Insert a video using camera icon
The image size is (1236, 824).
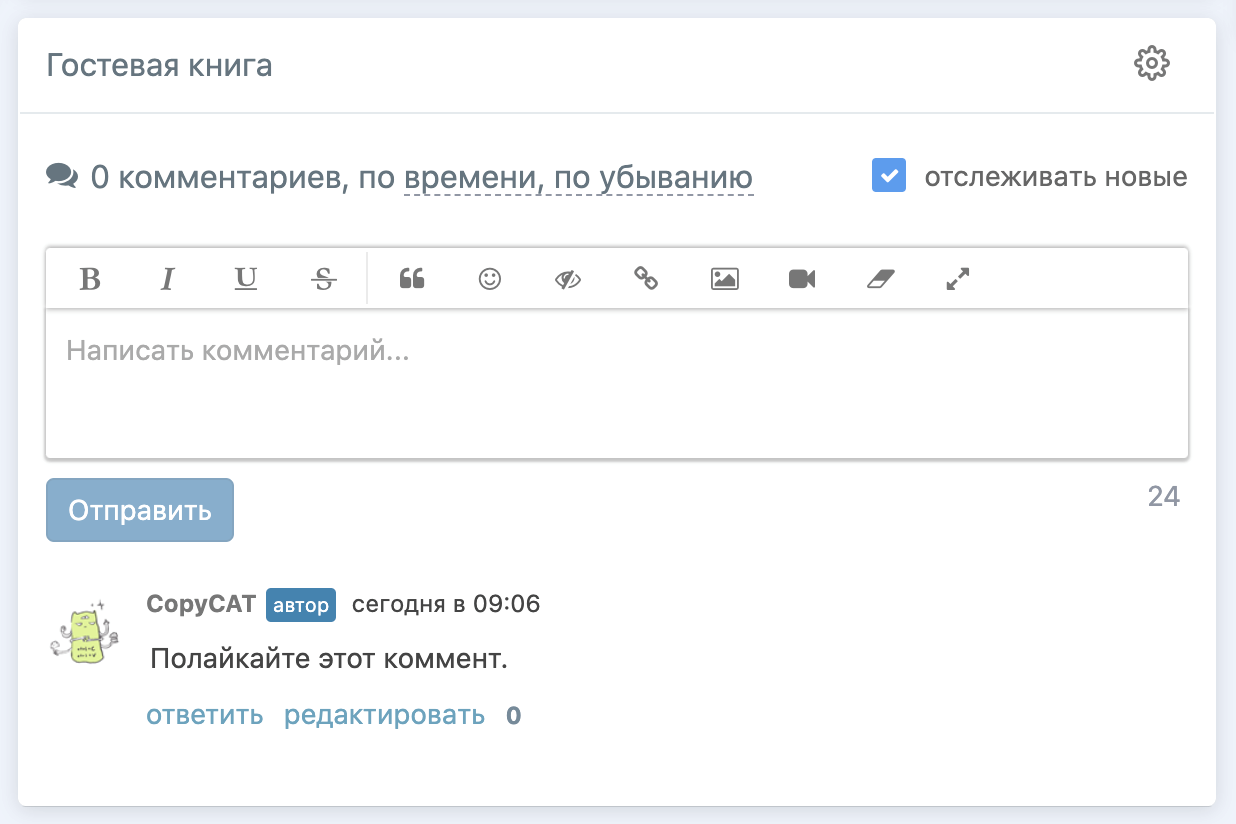point(802,279)
